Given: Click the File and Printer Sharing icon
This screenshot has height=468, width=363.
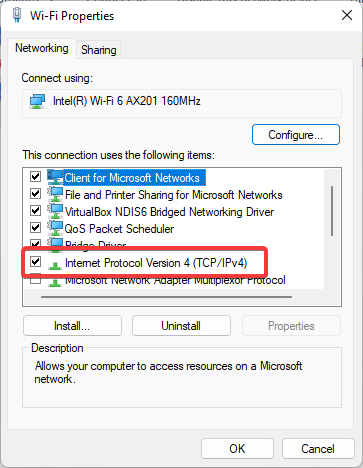Looking at the screenshot, I should click(55, 194).
